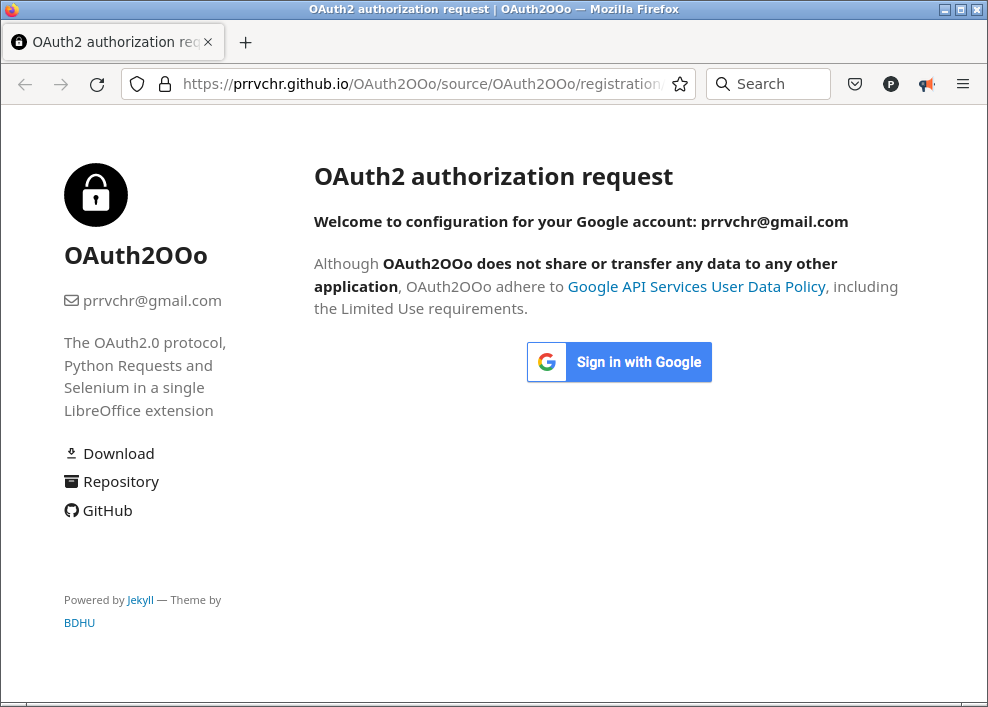988x707 pixels.
Task: Bookmark this page with the star icon
Action: point(680,84)
